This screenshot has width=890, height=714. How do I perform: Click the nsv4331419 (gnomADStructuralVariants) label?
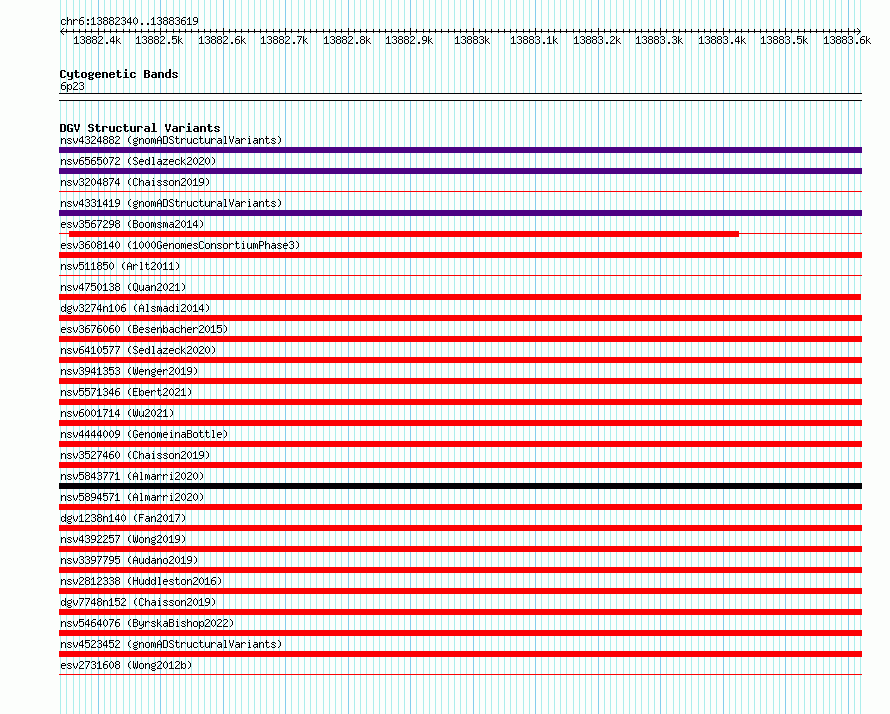pos(171,203)
